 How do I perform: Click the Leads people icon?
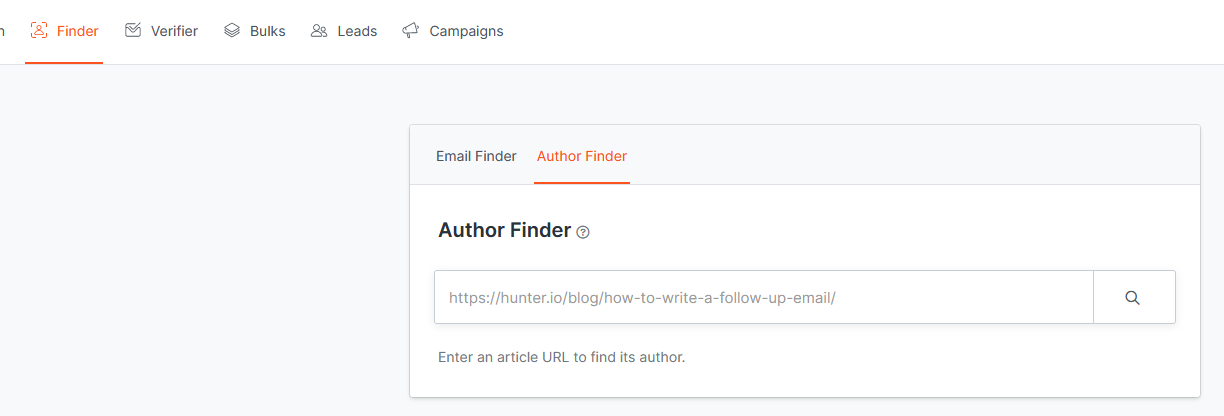pyautogui.click(x=319, y=31)
